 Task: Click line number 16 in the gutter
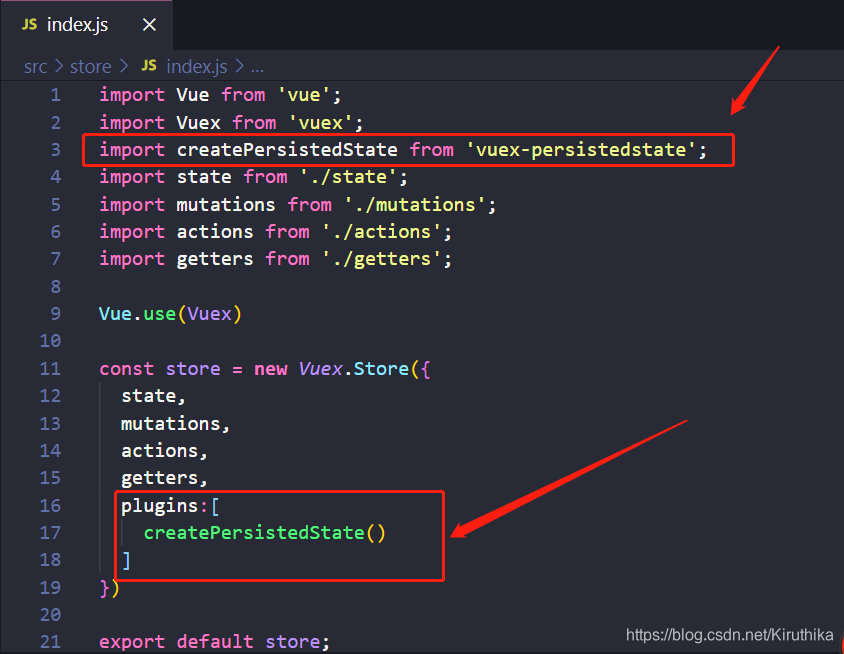[51, 505]
